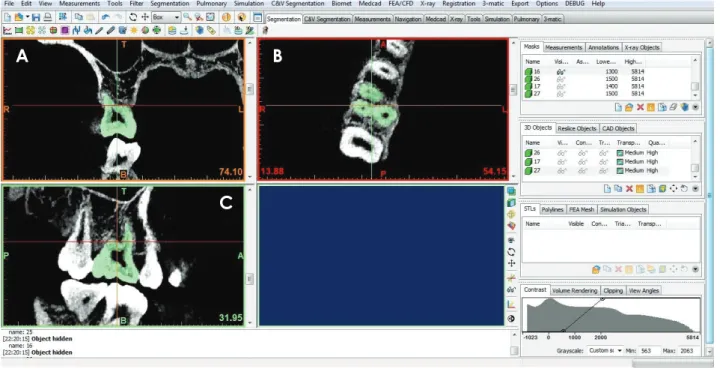Click the Undo arrow icon
Screen dimensions: 720x369
pos(106,17)
